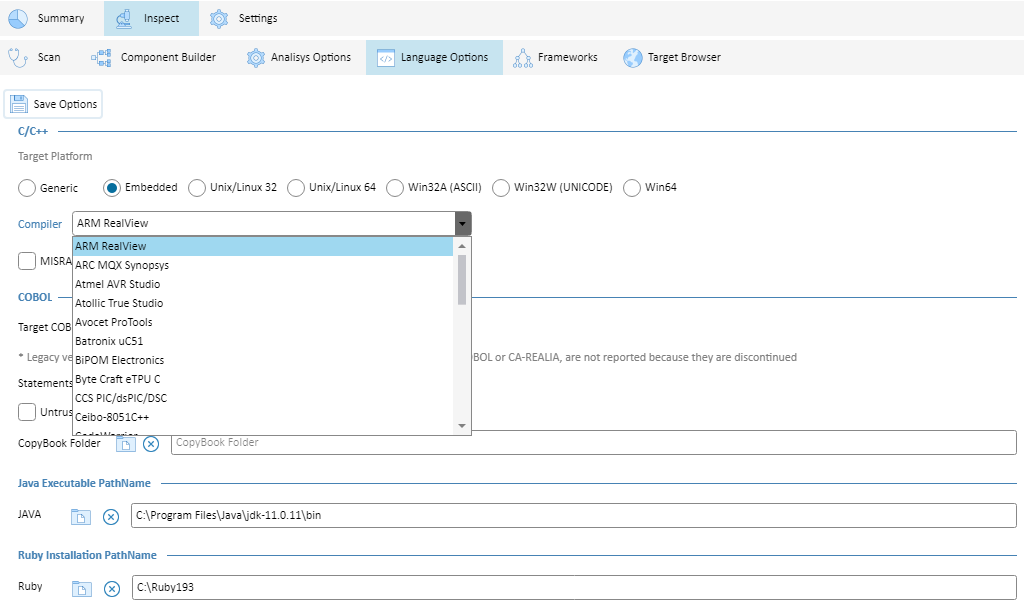This screenshot has width=1024, height=608.
Task: Click inside the Ruby installation path field
Action: click(x=400, y=589)
